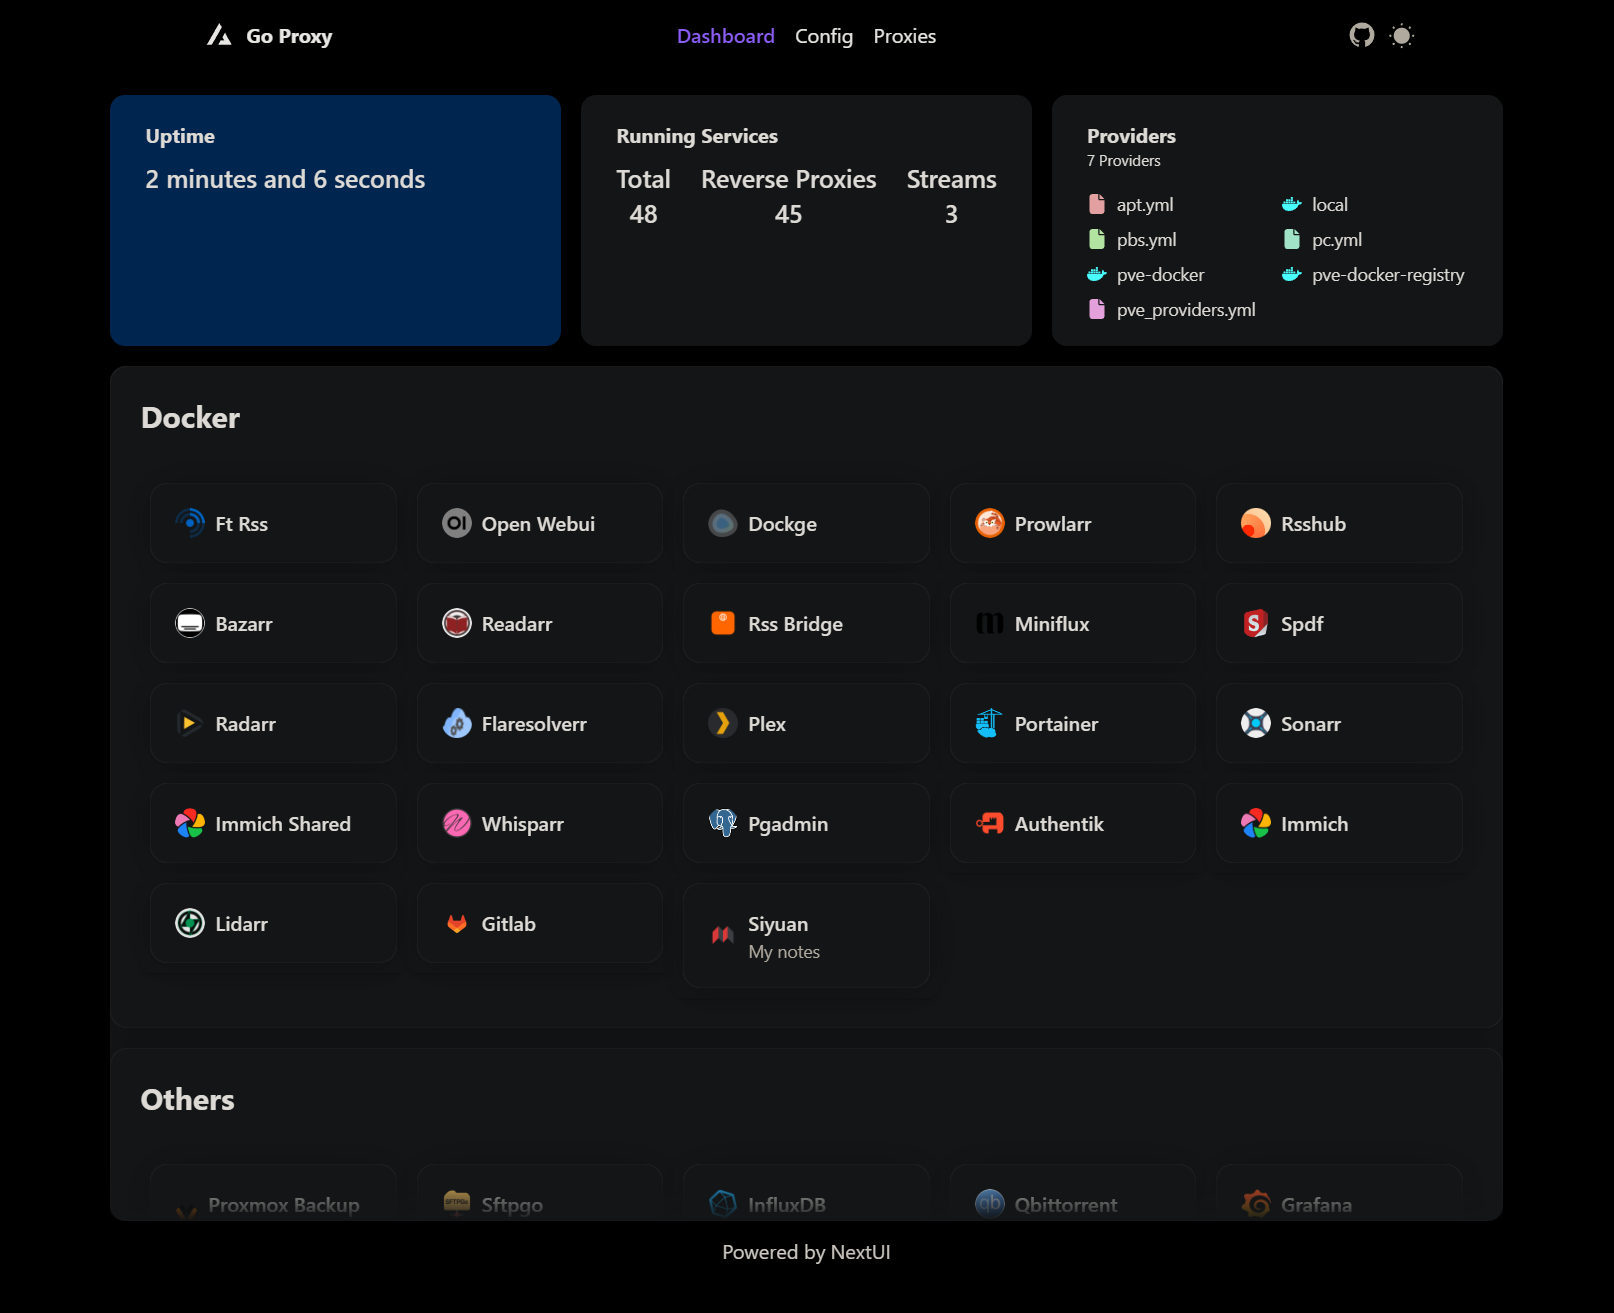Select the Sonarr icon

[x=1255, y=723]
